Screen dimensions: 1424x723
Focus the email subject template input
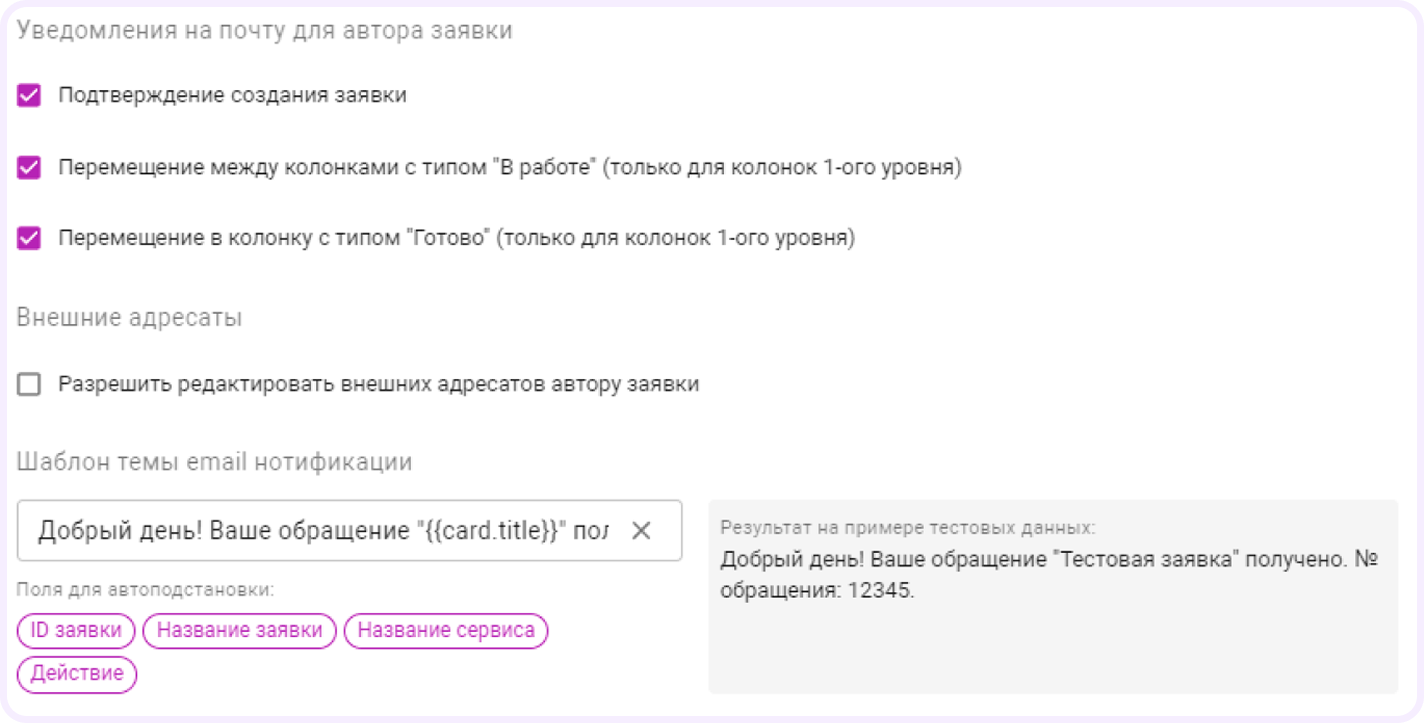point(322,531)
